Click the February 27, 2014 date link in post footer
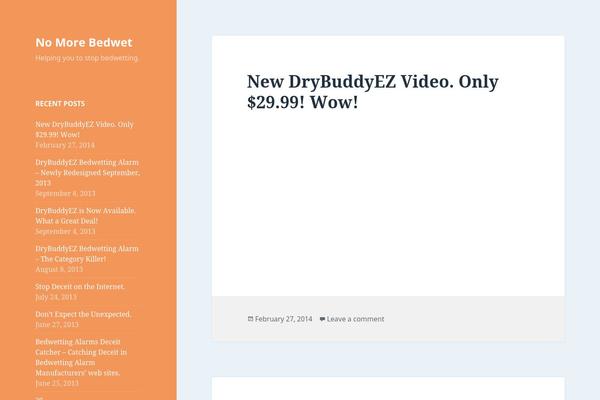This screenshot has width=600, height=400. click(284, 319)
